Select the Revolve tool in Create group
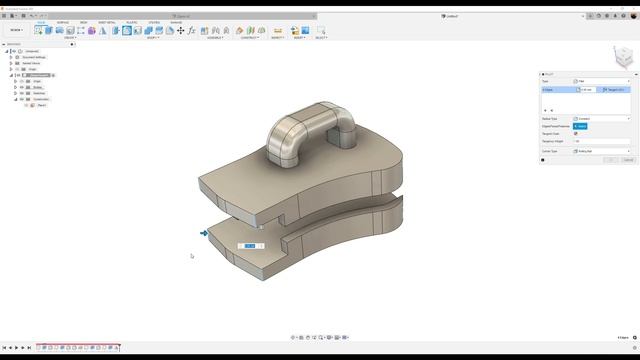Screen dimensions: 640x360 coord(60,30)
